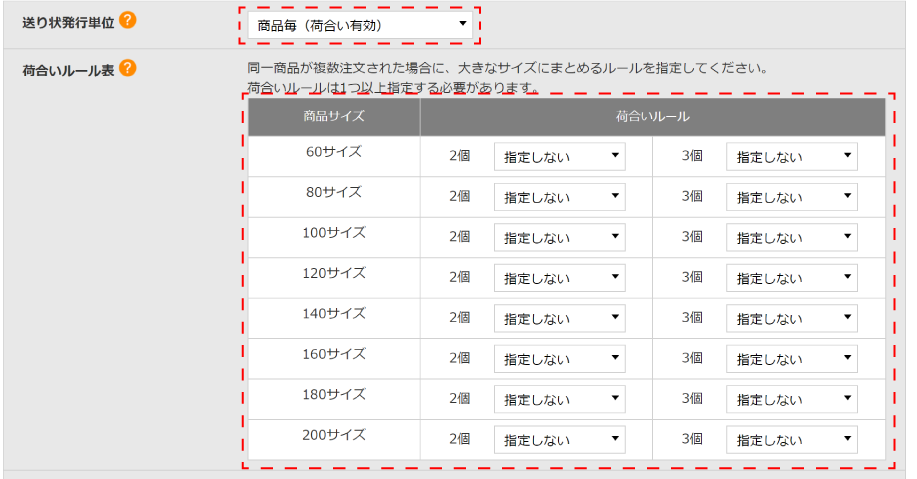Open 80サイズ 2個 rule dropdown
This screenshot has width=917, height=479.
[x=560, y=197]
